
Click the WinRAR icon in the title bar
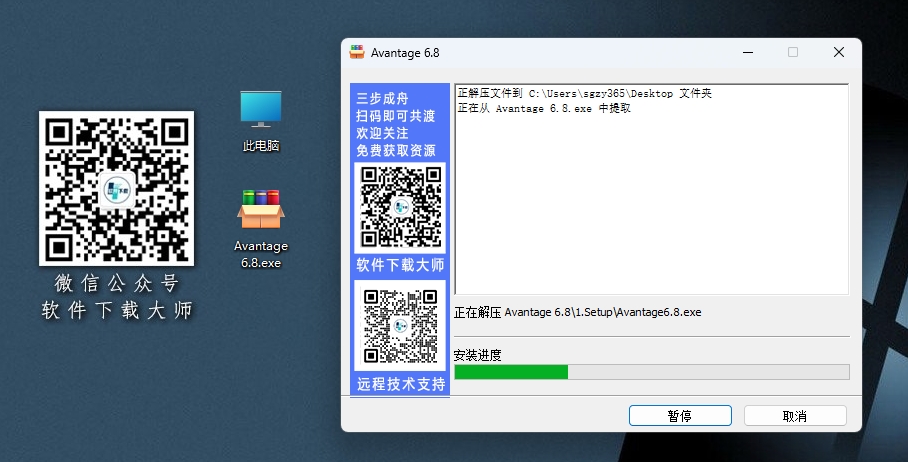pyautogui.click(x=357, y=52)
